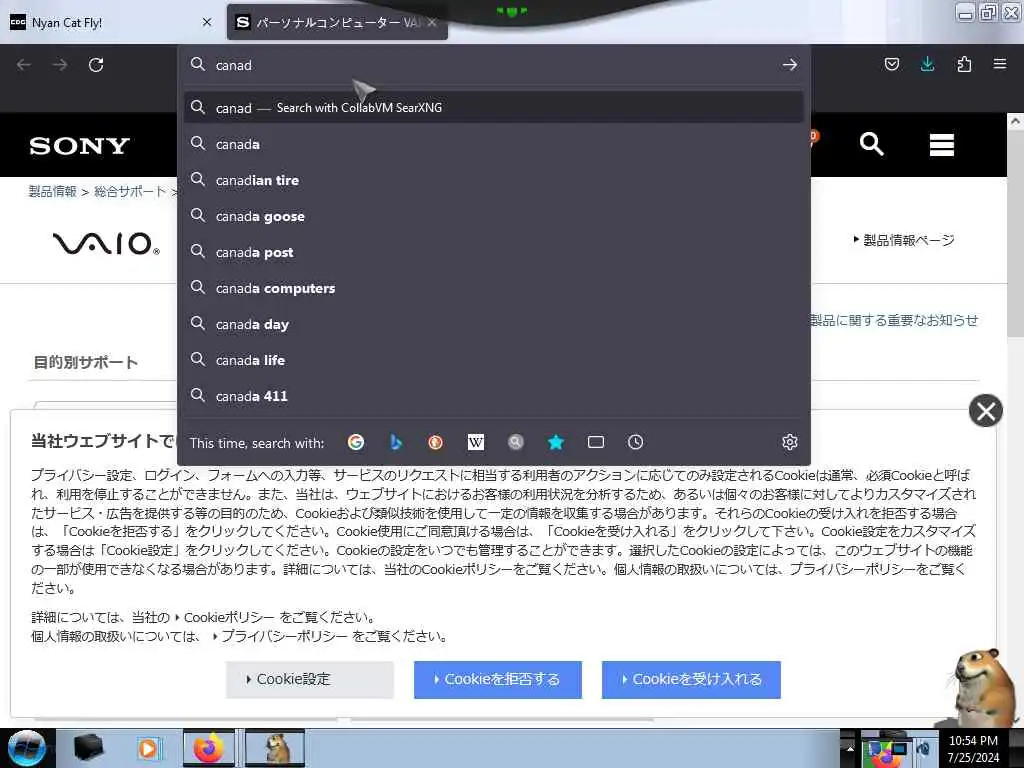Open the Pocket save icon
The height and width of the screenshot is (768, 1024).
tap(891, 64)
